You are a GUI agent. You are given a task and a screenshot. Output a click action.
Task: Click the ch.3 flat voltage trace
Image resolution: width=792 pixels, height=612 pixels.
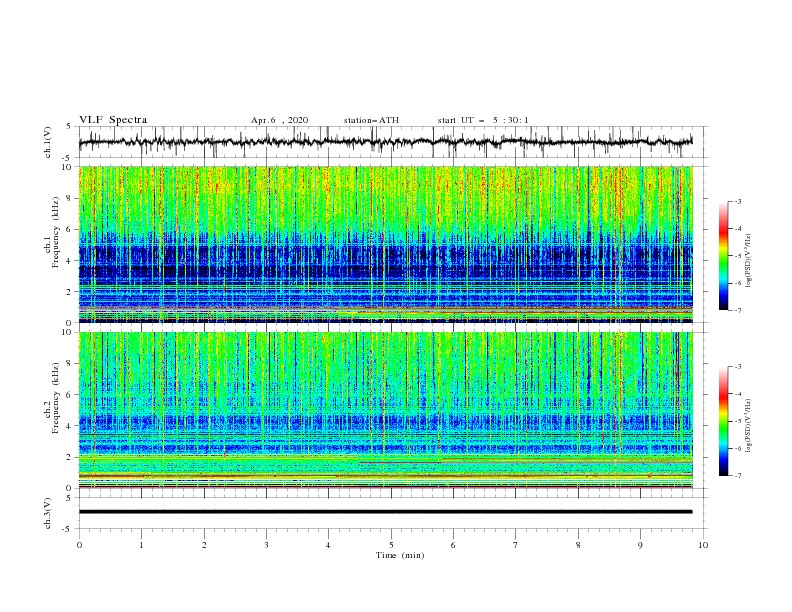pos(385,512)
